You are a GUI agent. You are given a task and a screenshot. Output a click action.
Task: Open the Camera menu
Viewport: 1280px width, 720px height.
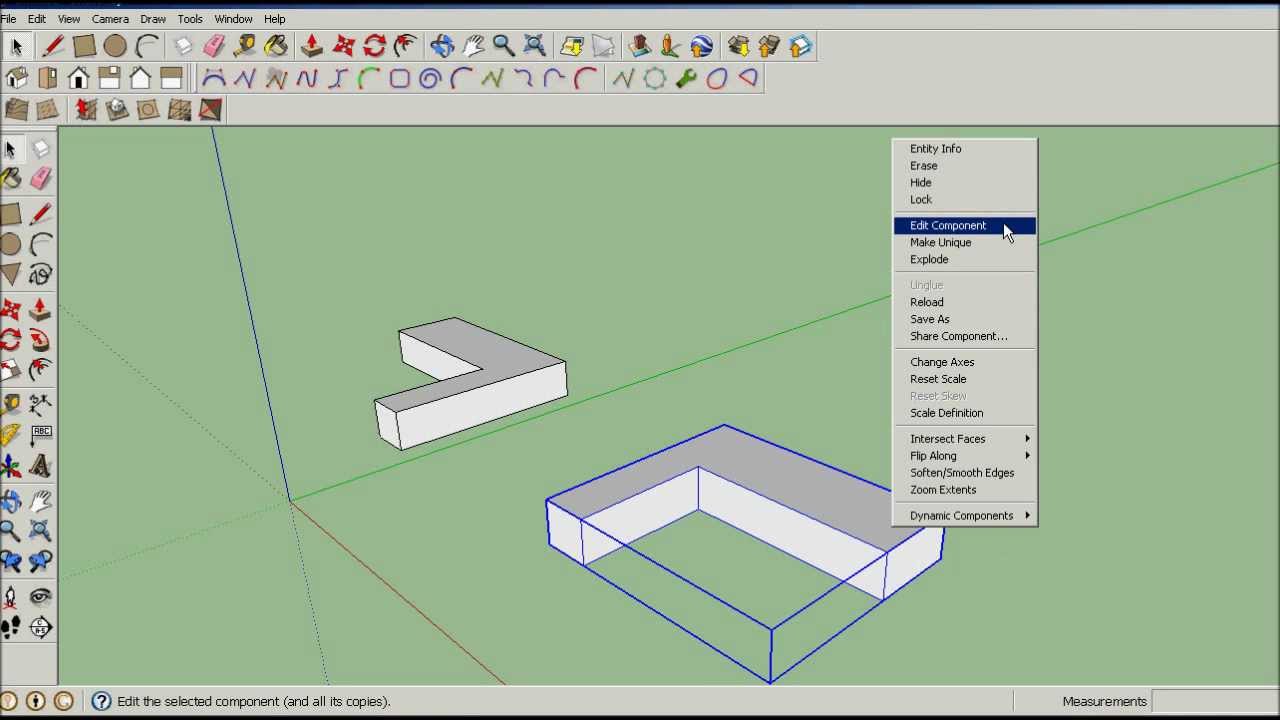tap(110, 19)
